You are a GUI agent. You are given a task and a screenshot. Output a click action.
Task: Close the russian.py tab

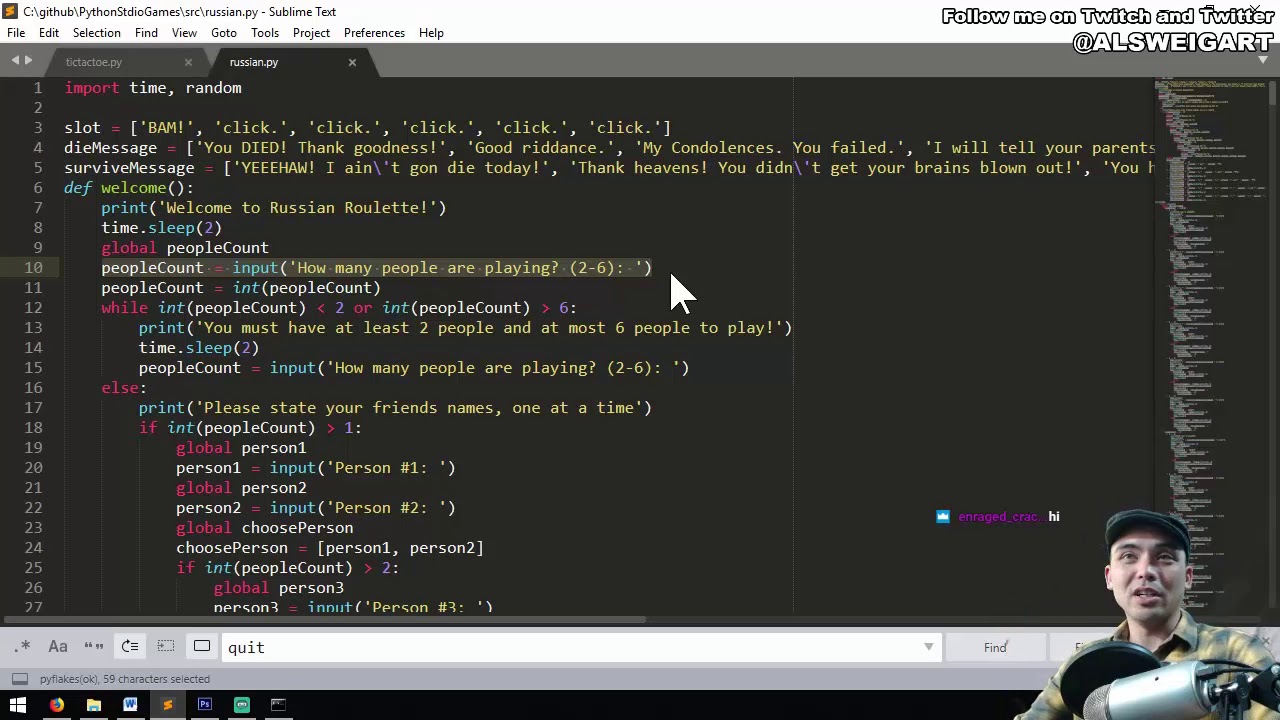point(352,62)
